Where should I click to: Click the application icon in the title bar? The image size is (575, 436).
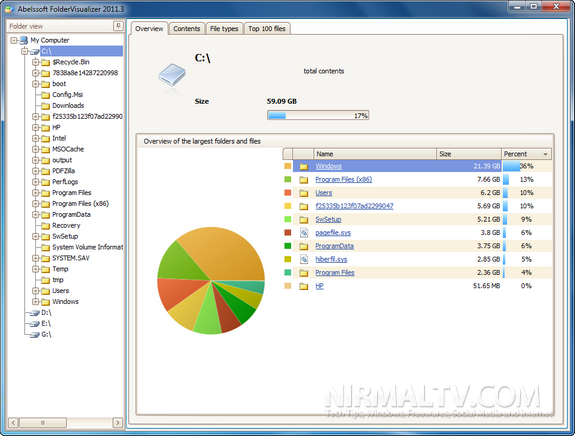(10, 9)
